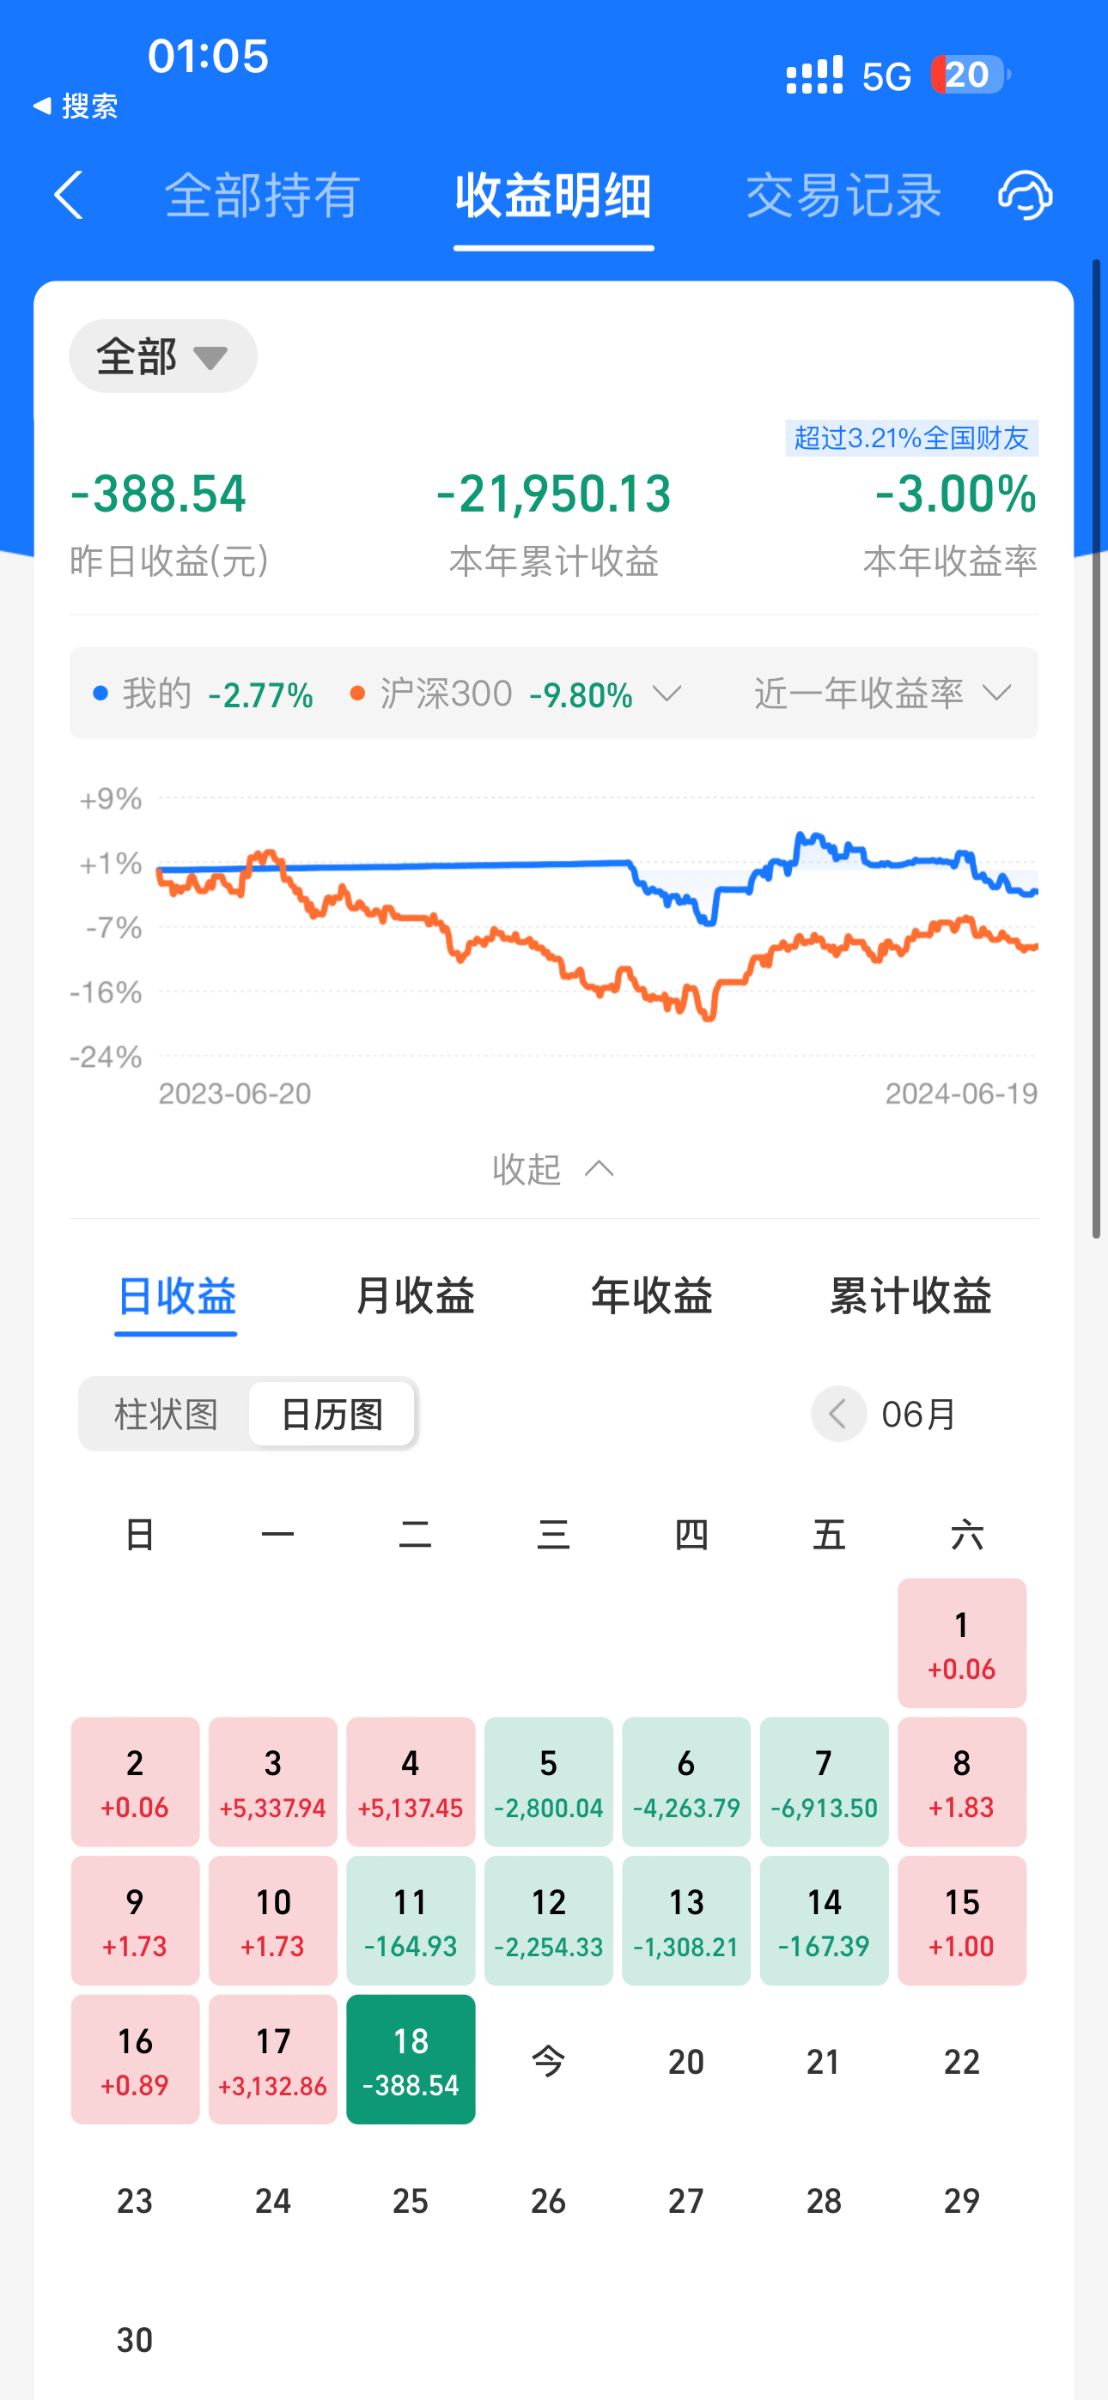Tap the orange 沪深300 legend dot
Viewport: 1108px width, 2400px height.
(x=357, y=693)
